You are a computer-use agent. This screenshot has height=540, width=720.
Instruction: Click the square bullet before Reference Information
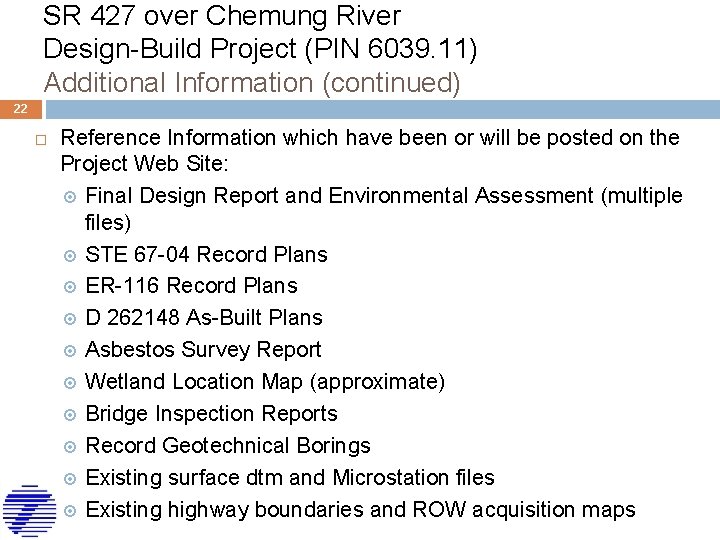click(41, 140)
